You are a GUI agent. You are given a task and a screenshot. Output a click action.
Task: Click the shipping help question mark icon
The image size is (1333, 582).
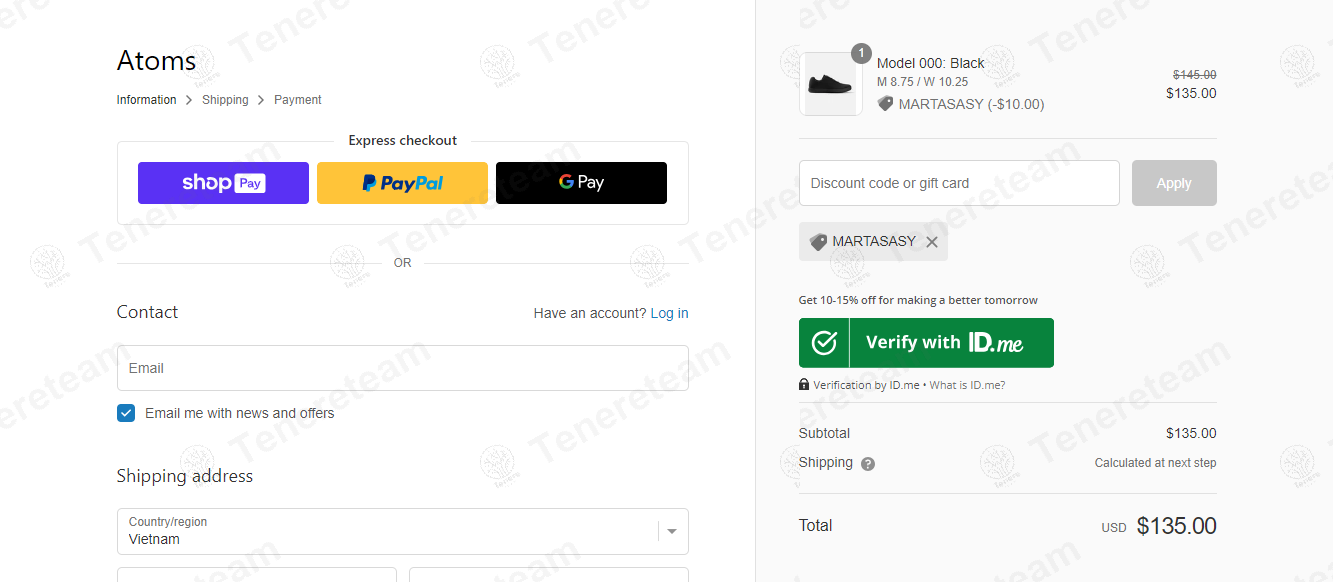(x=868, y=464)
